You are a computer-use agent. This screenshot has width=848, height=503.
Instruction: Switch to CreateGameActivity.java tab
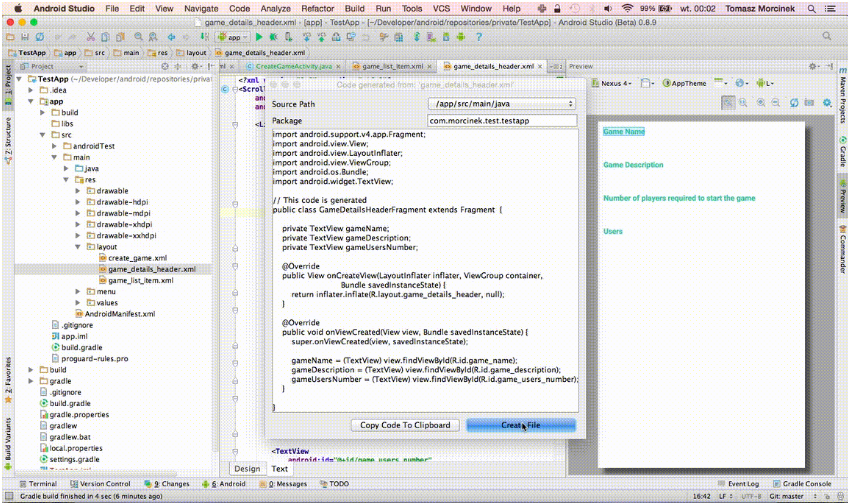[x=293, y=66]
